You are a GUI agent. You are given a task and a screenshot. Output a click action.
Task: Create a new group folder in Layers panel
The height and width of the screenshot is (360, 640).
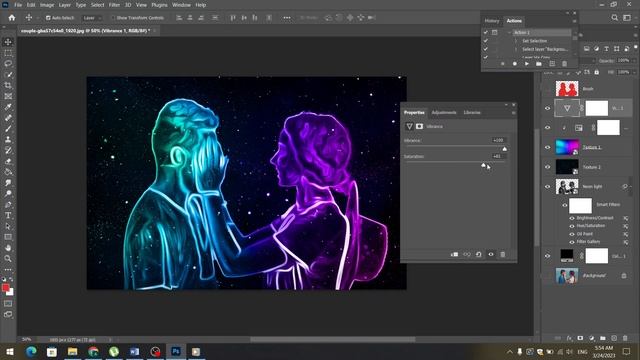coord(602,338)
